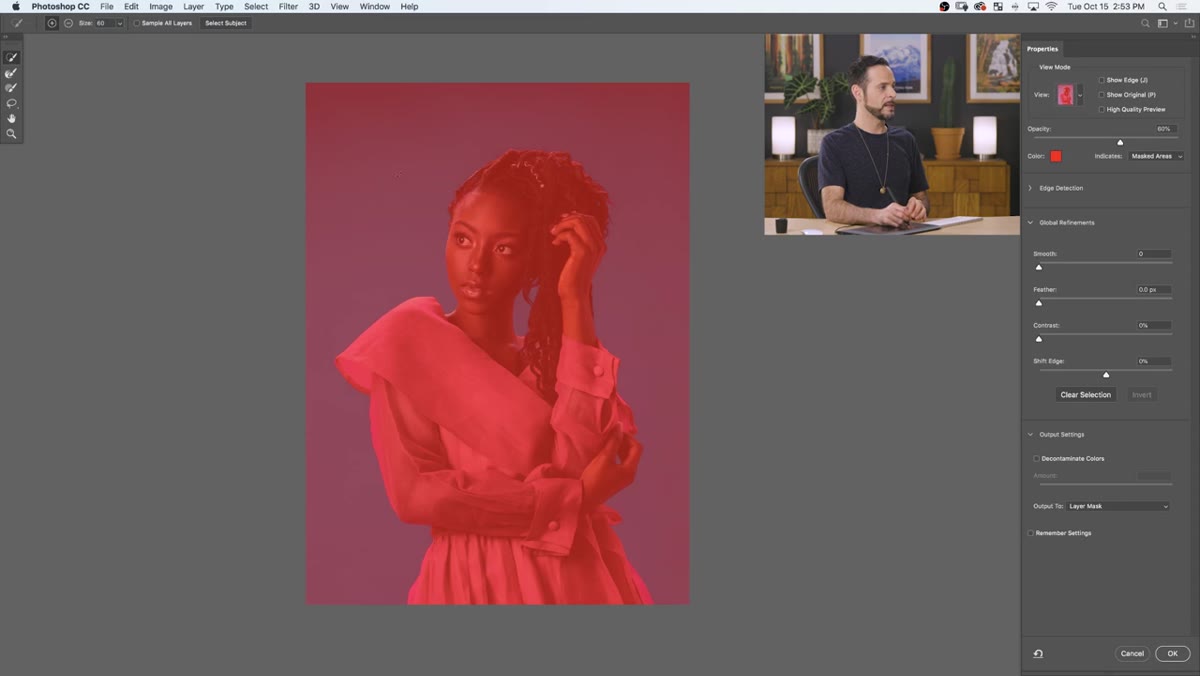Select the Lasso tool

(11, 103)
